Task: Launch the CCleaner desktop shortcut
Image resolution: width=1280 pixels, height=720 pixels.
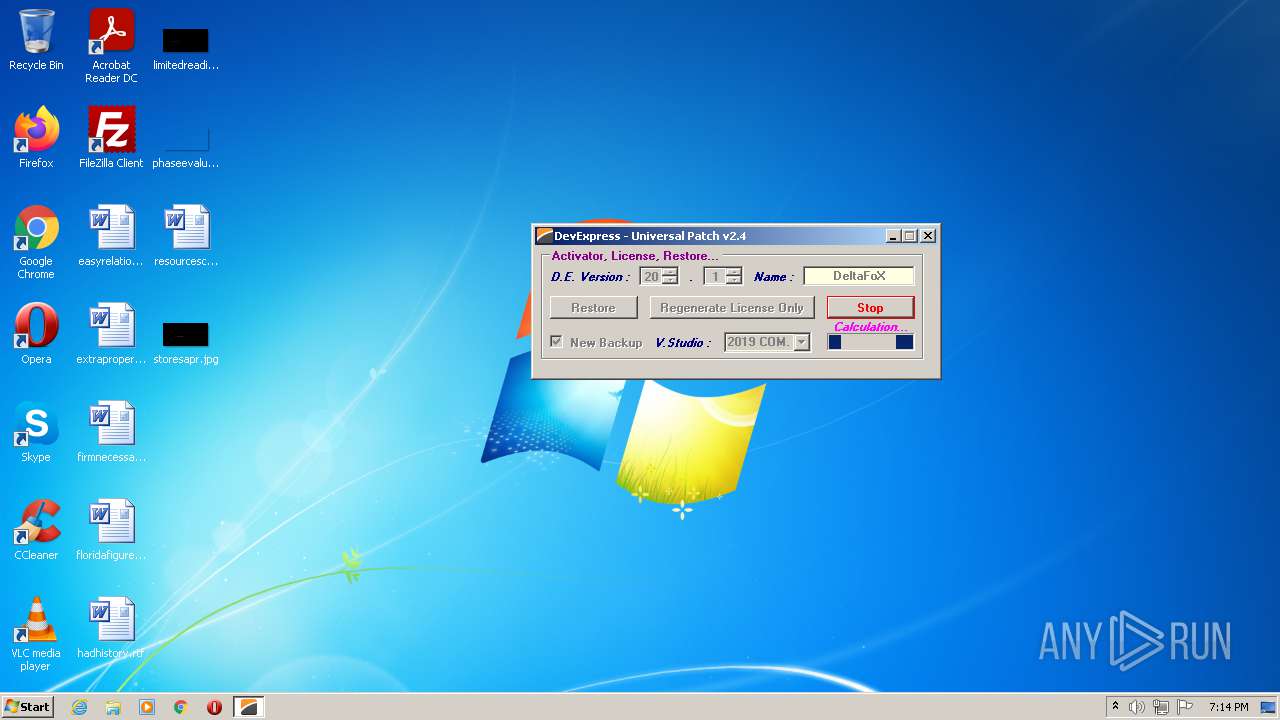Action: click(36, 530)
